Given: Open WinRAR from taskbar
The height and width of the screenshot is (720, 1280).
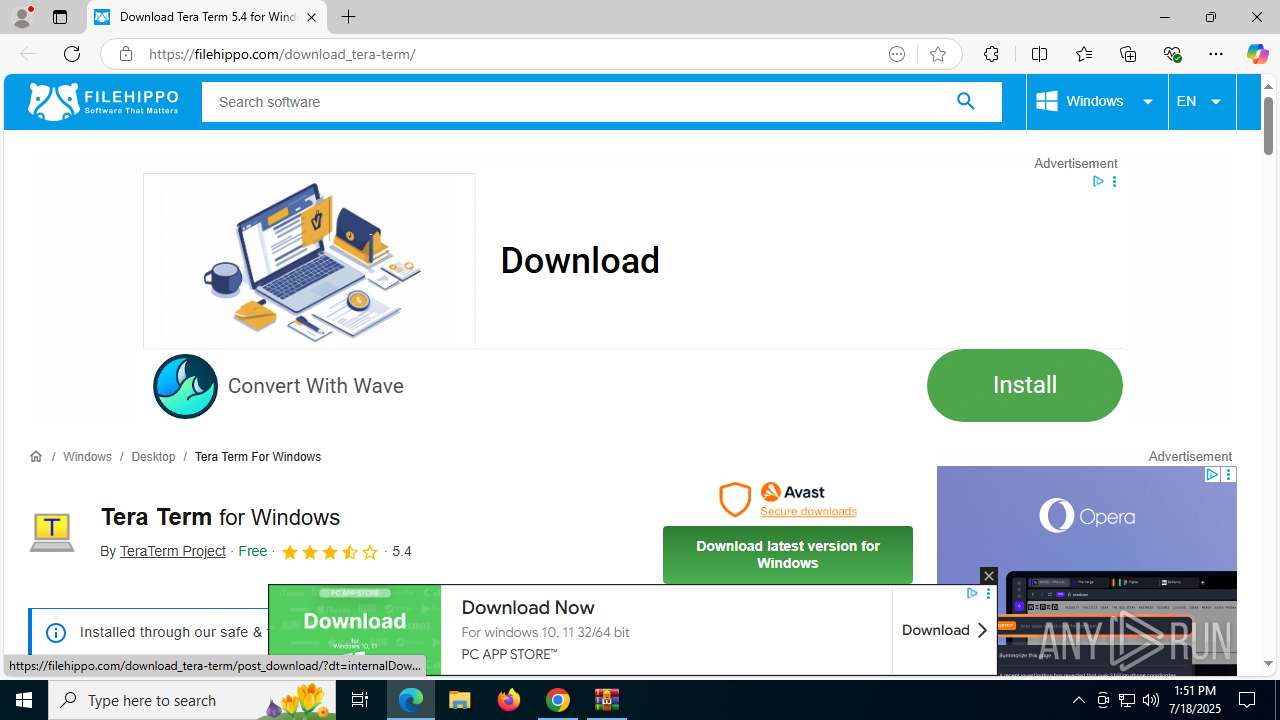Looking at the screenshot, I should [x=607, y=700].
